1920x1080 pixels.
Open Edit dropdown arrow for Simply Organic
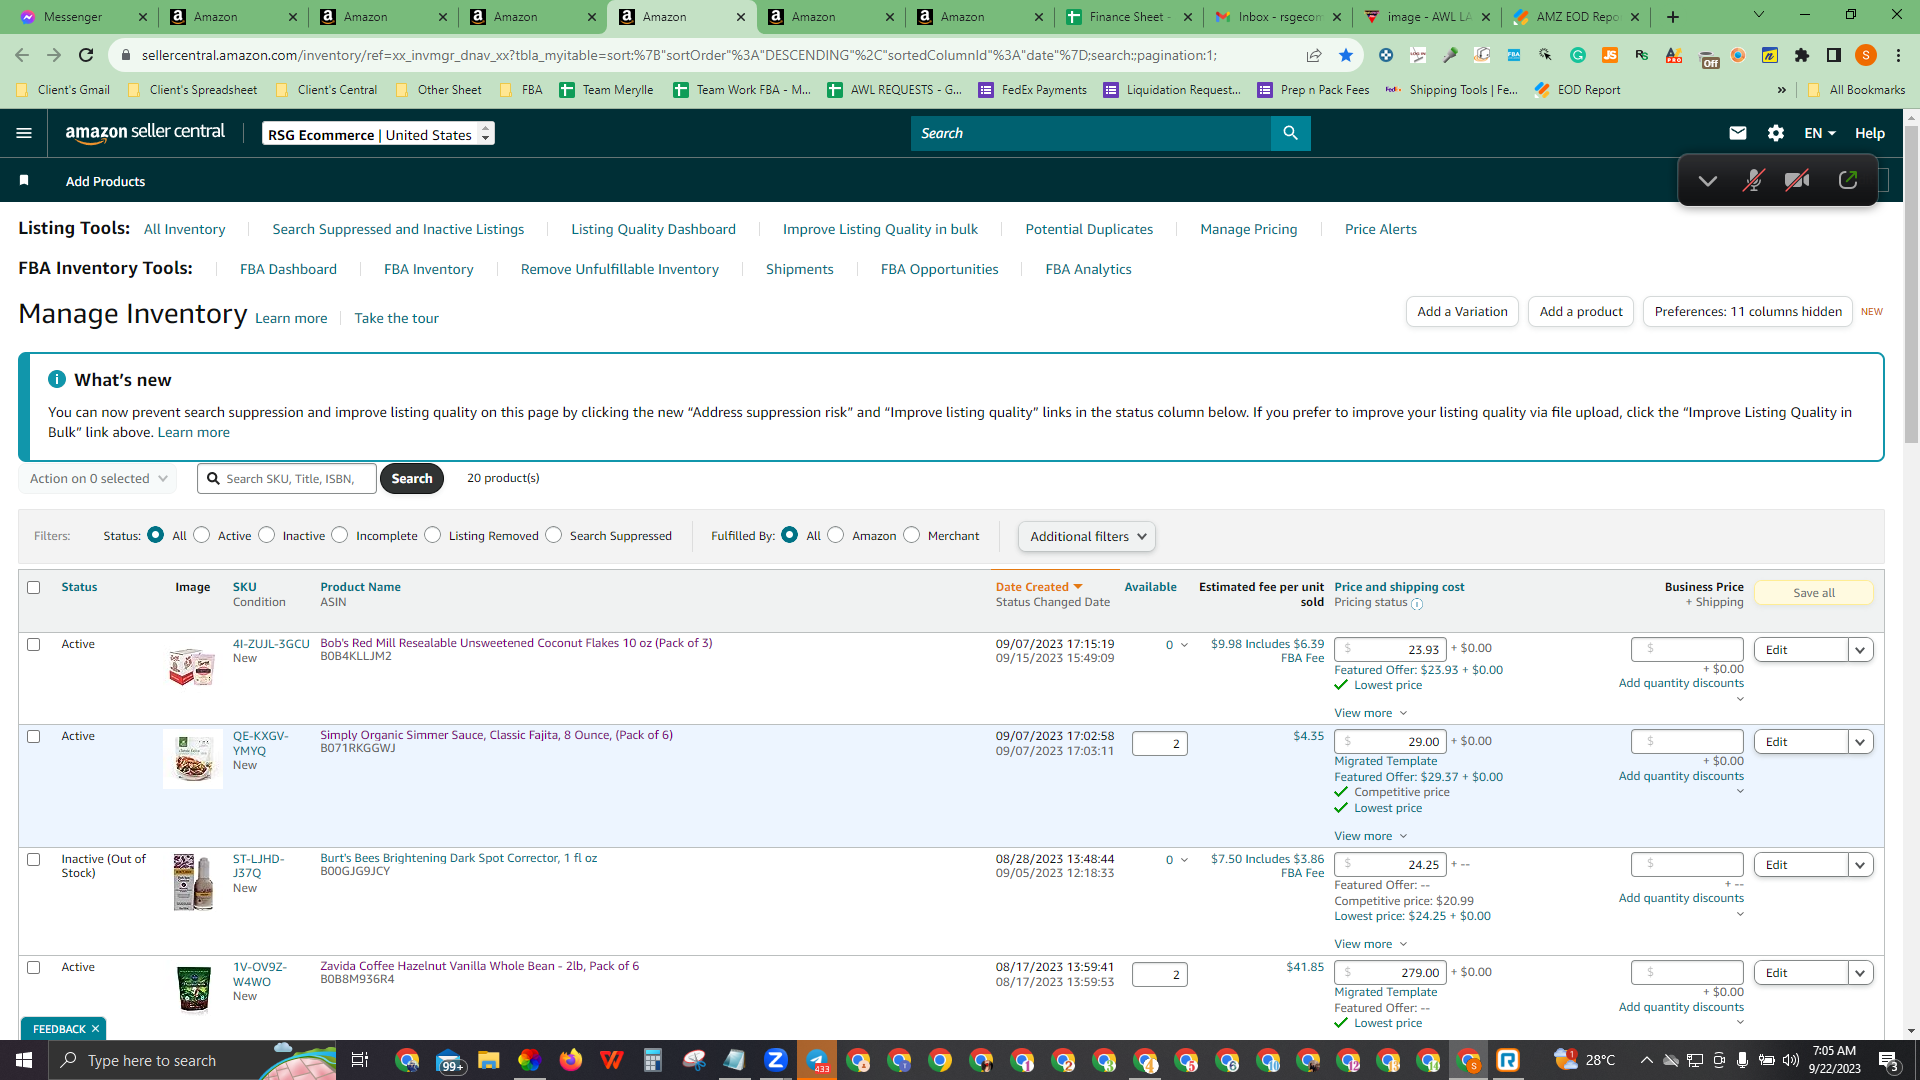pyautogui.click(x=1860, y=742)
